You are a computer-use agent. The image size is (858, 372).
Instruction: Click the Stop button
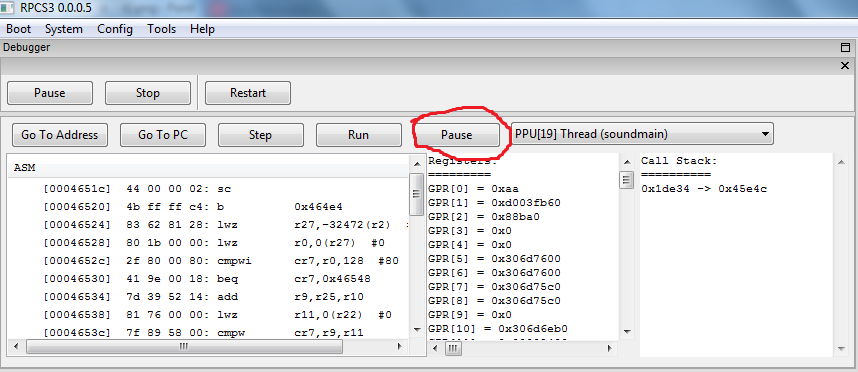point(148,93)
